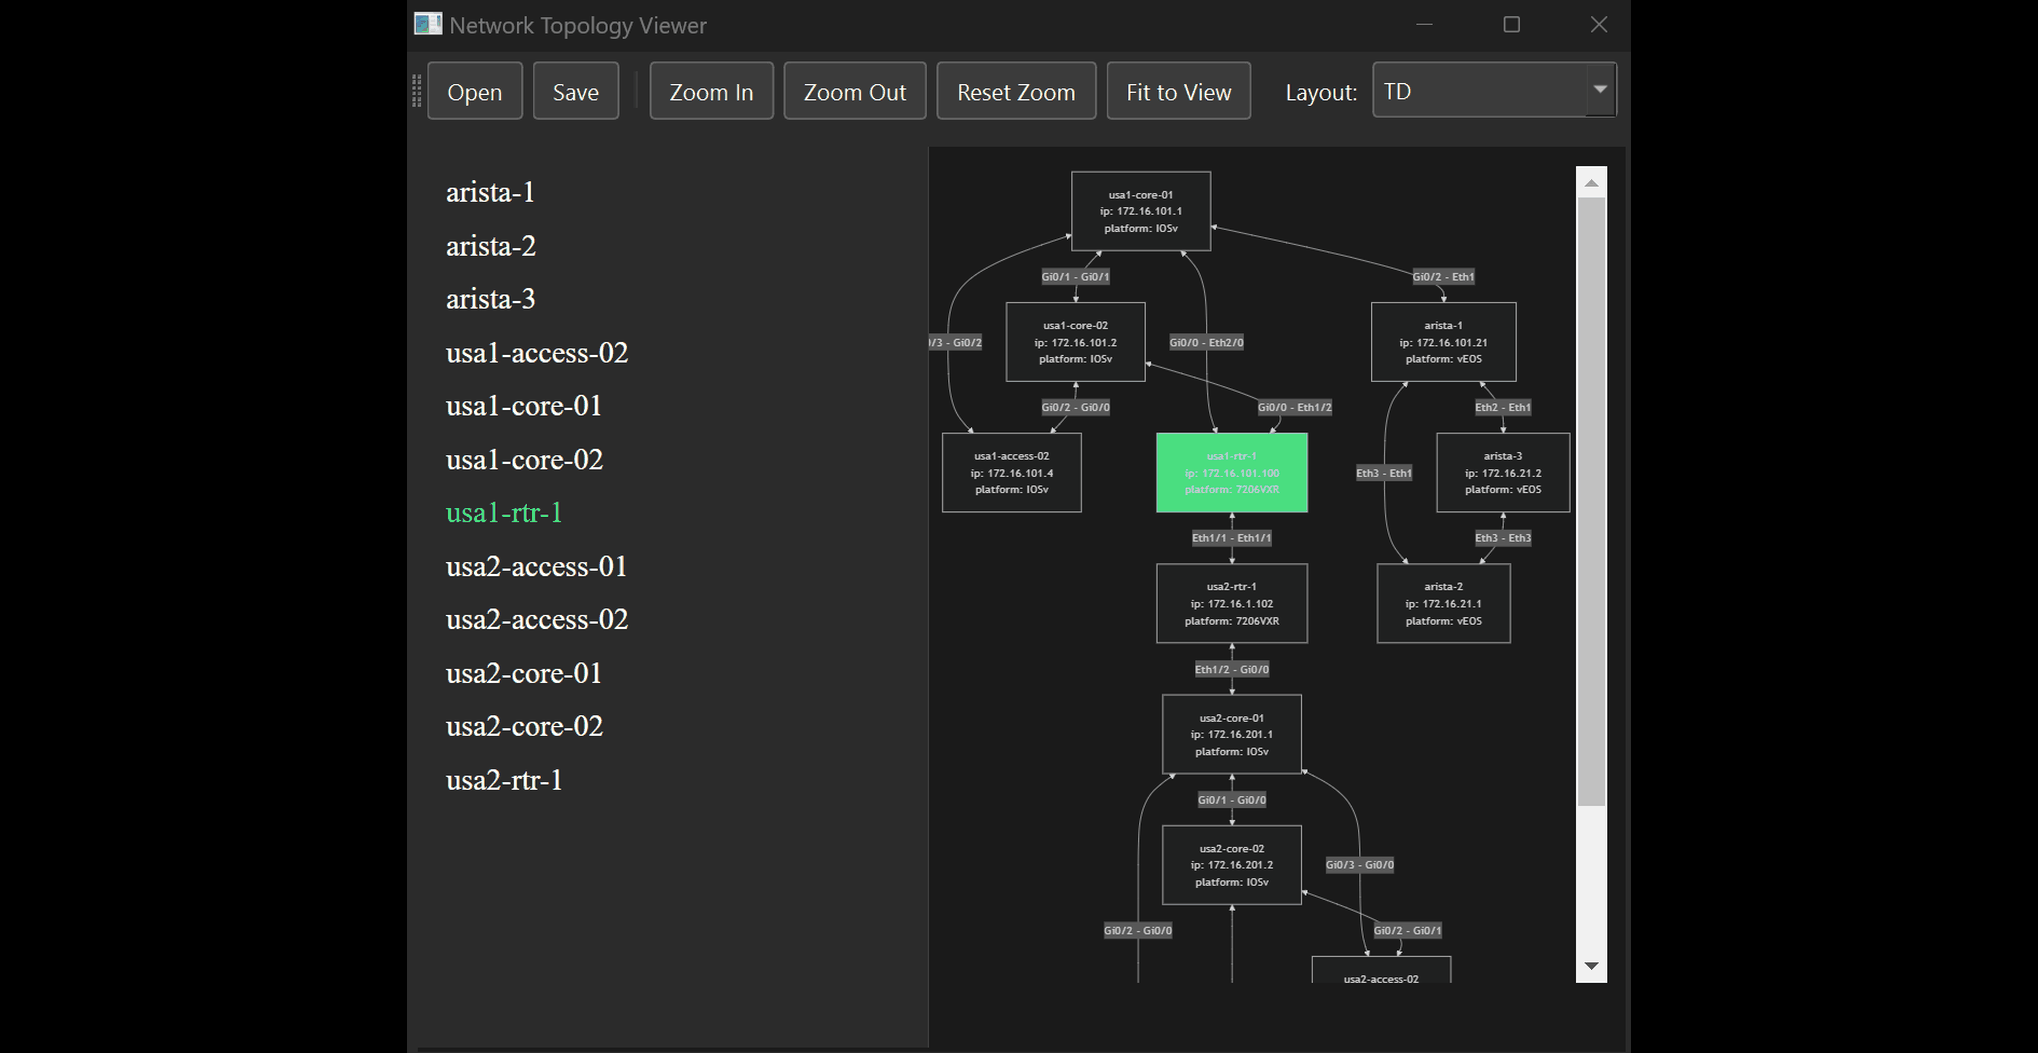This screenshot has width=2038, height=1053.
Task: Zoom Out of the topology graph
Action: coord(854,90)
